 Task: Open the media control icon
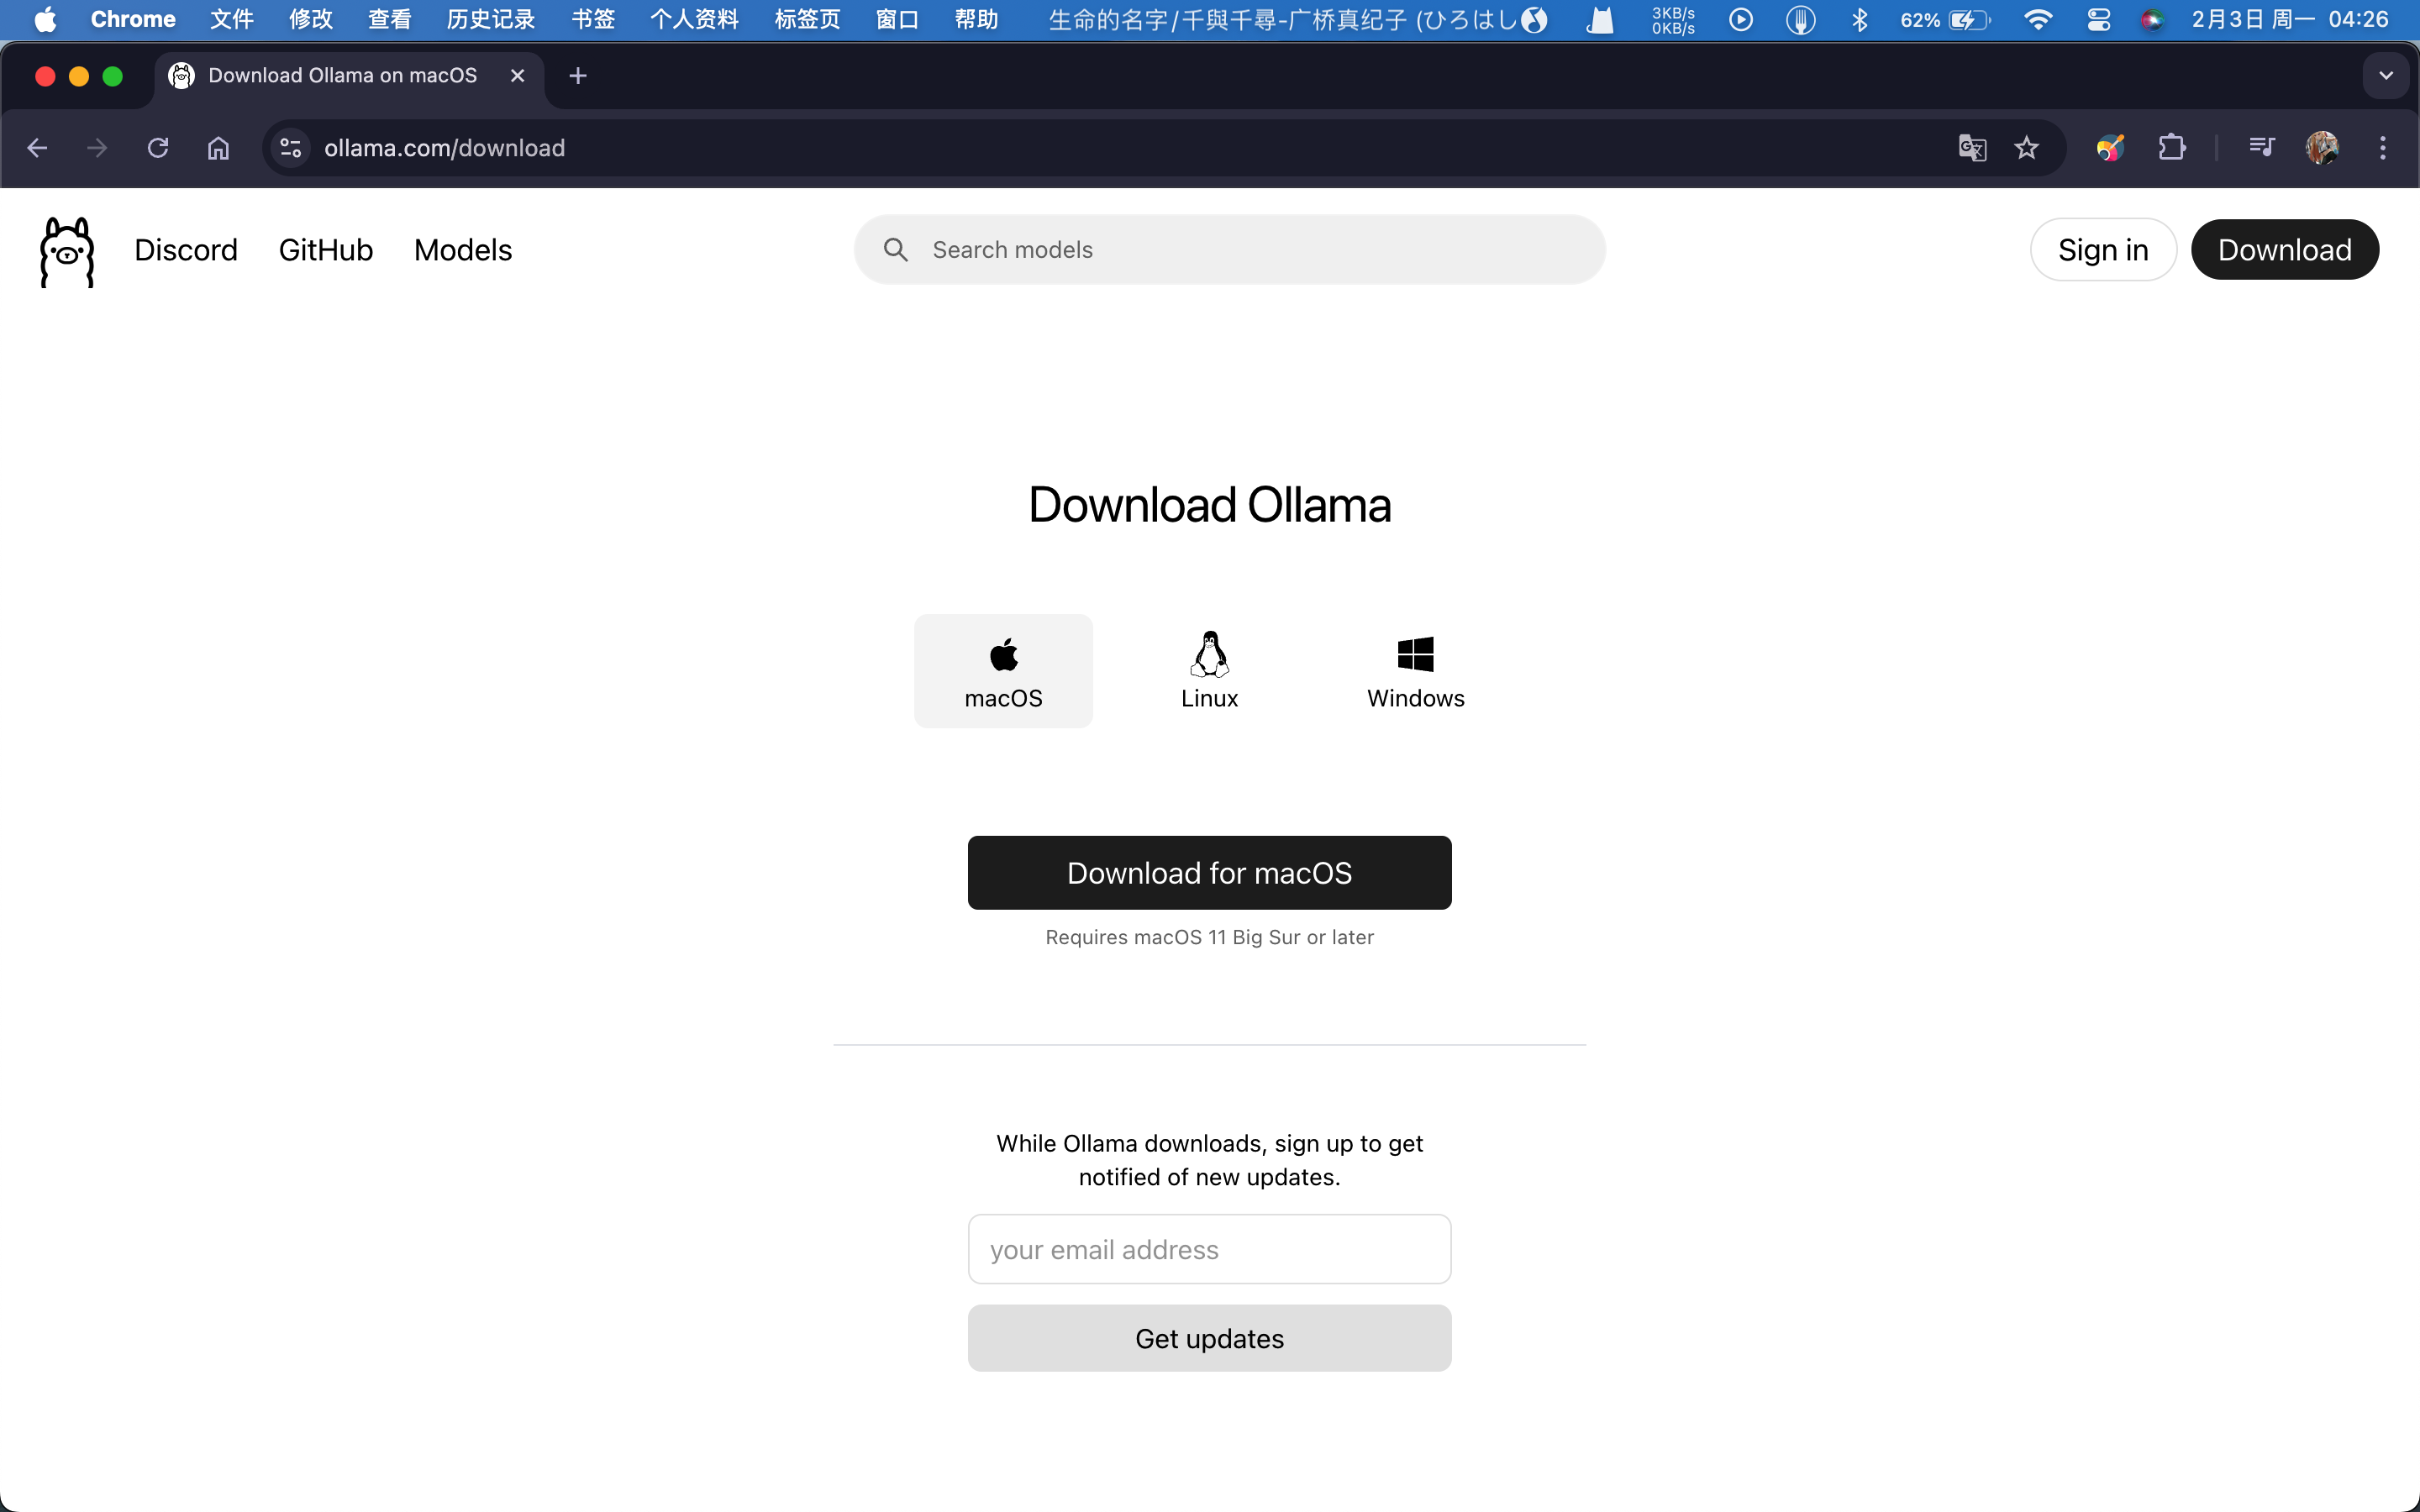point(2261,148)
